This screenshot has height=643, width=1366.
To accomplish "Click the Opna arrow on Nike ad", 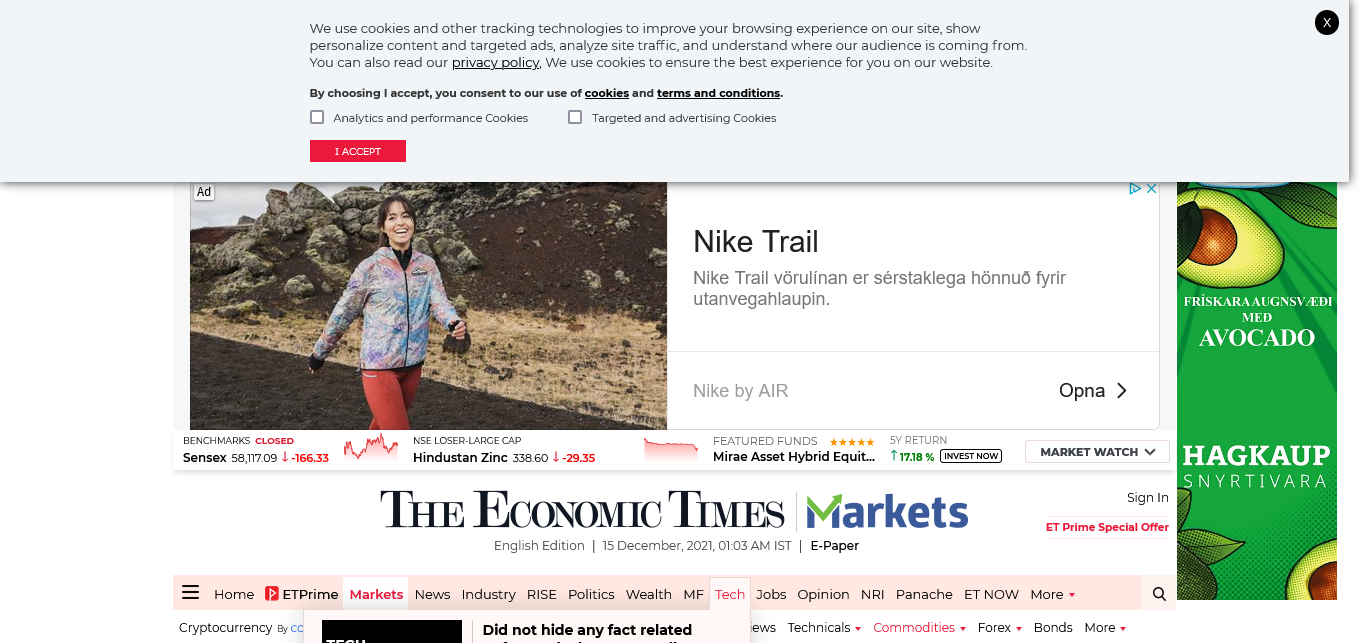I will (1121, 391).
